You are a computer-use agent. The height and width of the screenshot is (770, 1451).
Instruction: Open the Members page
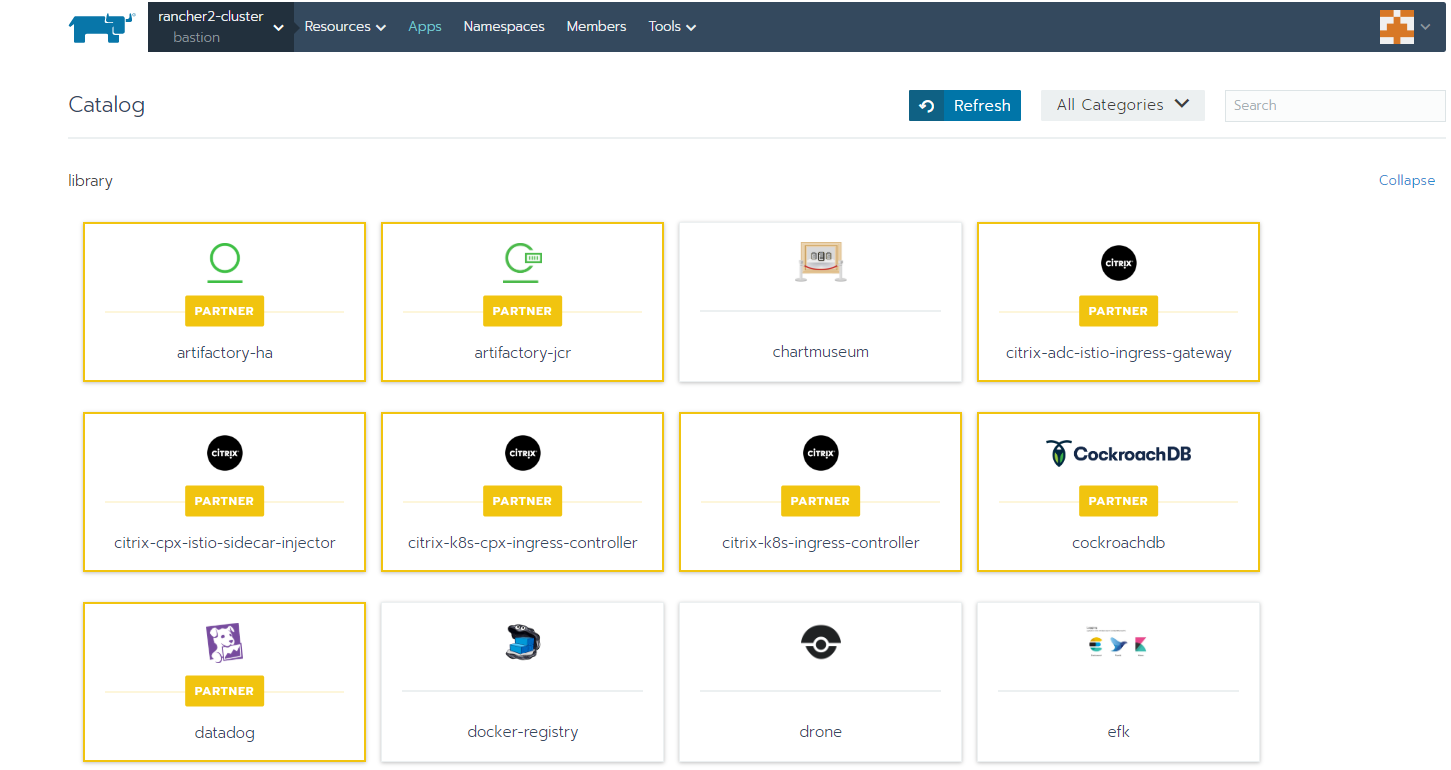(x=596, y=27)
